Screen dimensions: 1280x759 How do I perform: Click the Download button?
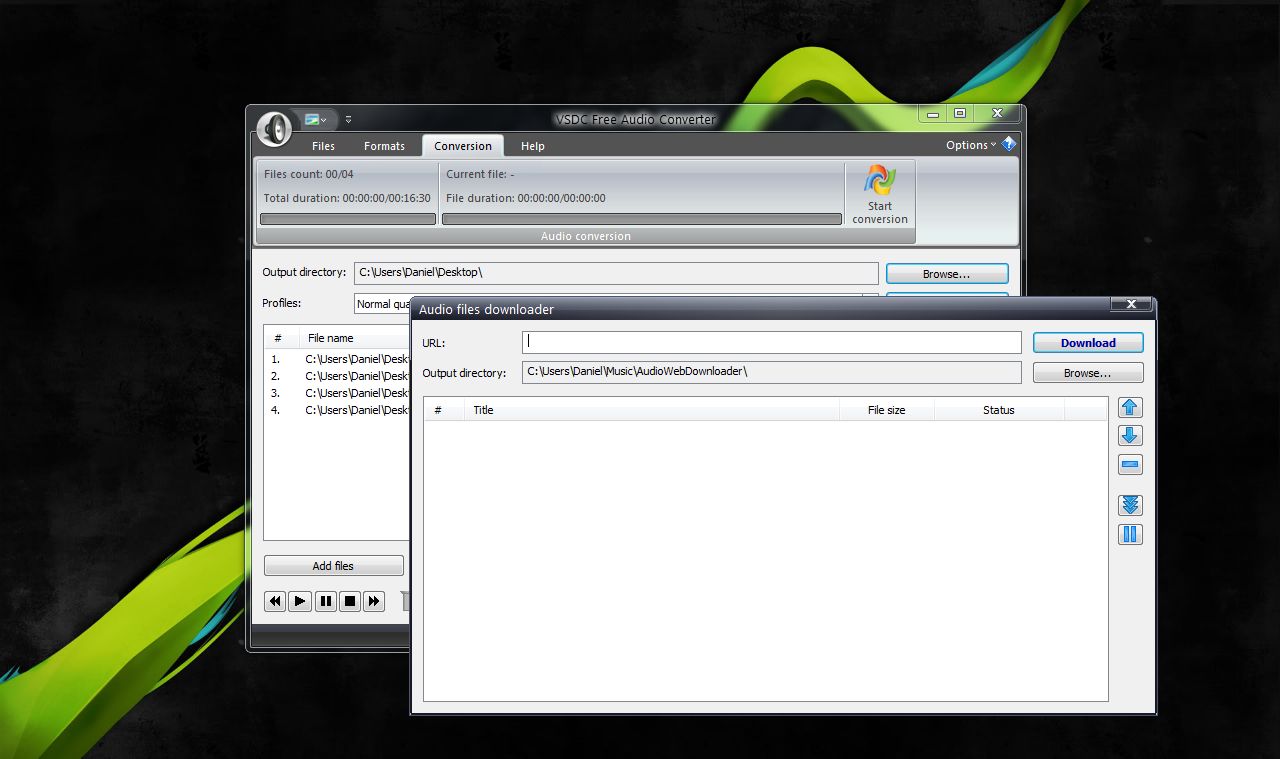1088,343
